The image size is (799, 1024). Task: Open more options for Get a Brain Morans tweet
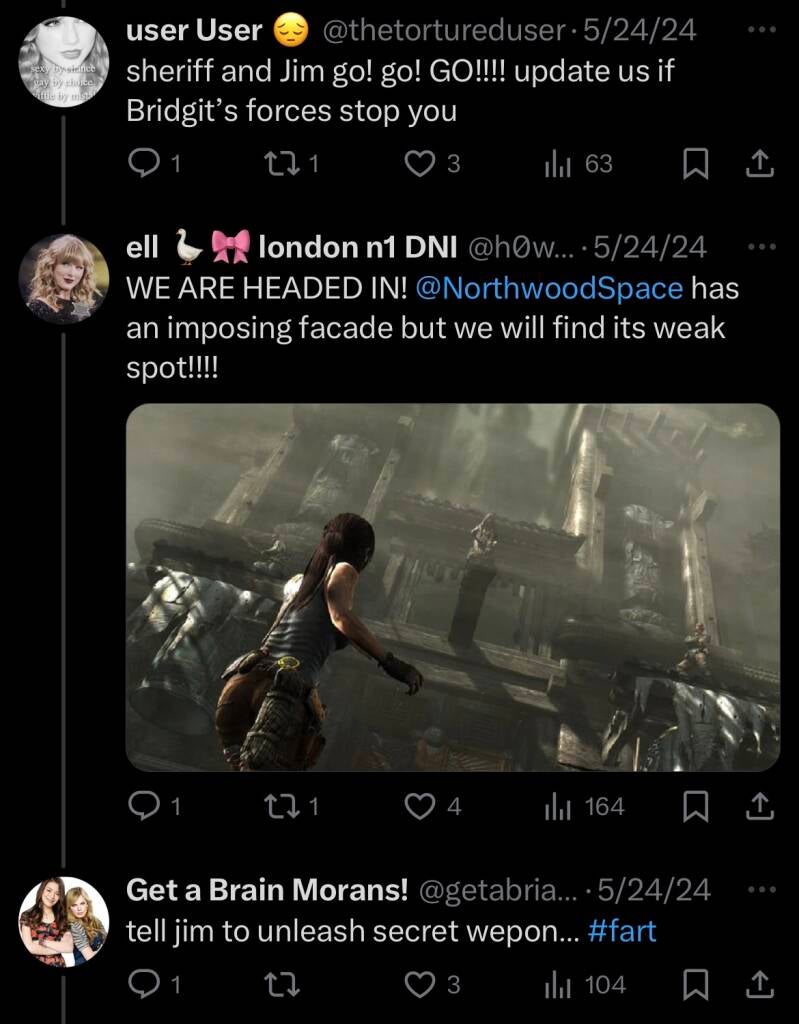pos(761,888)
